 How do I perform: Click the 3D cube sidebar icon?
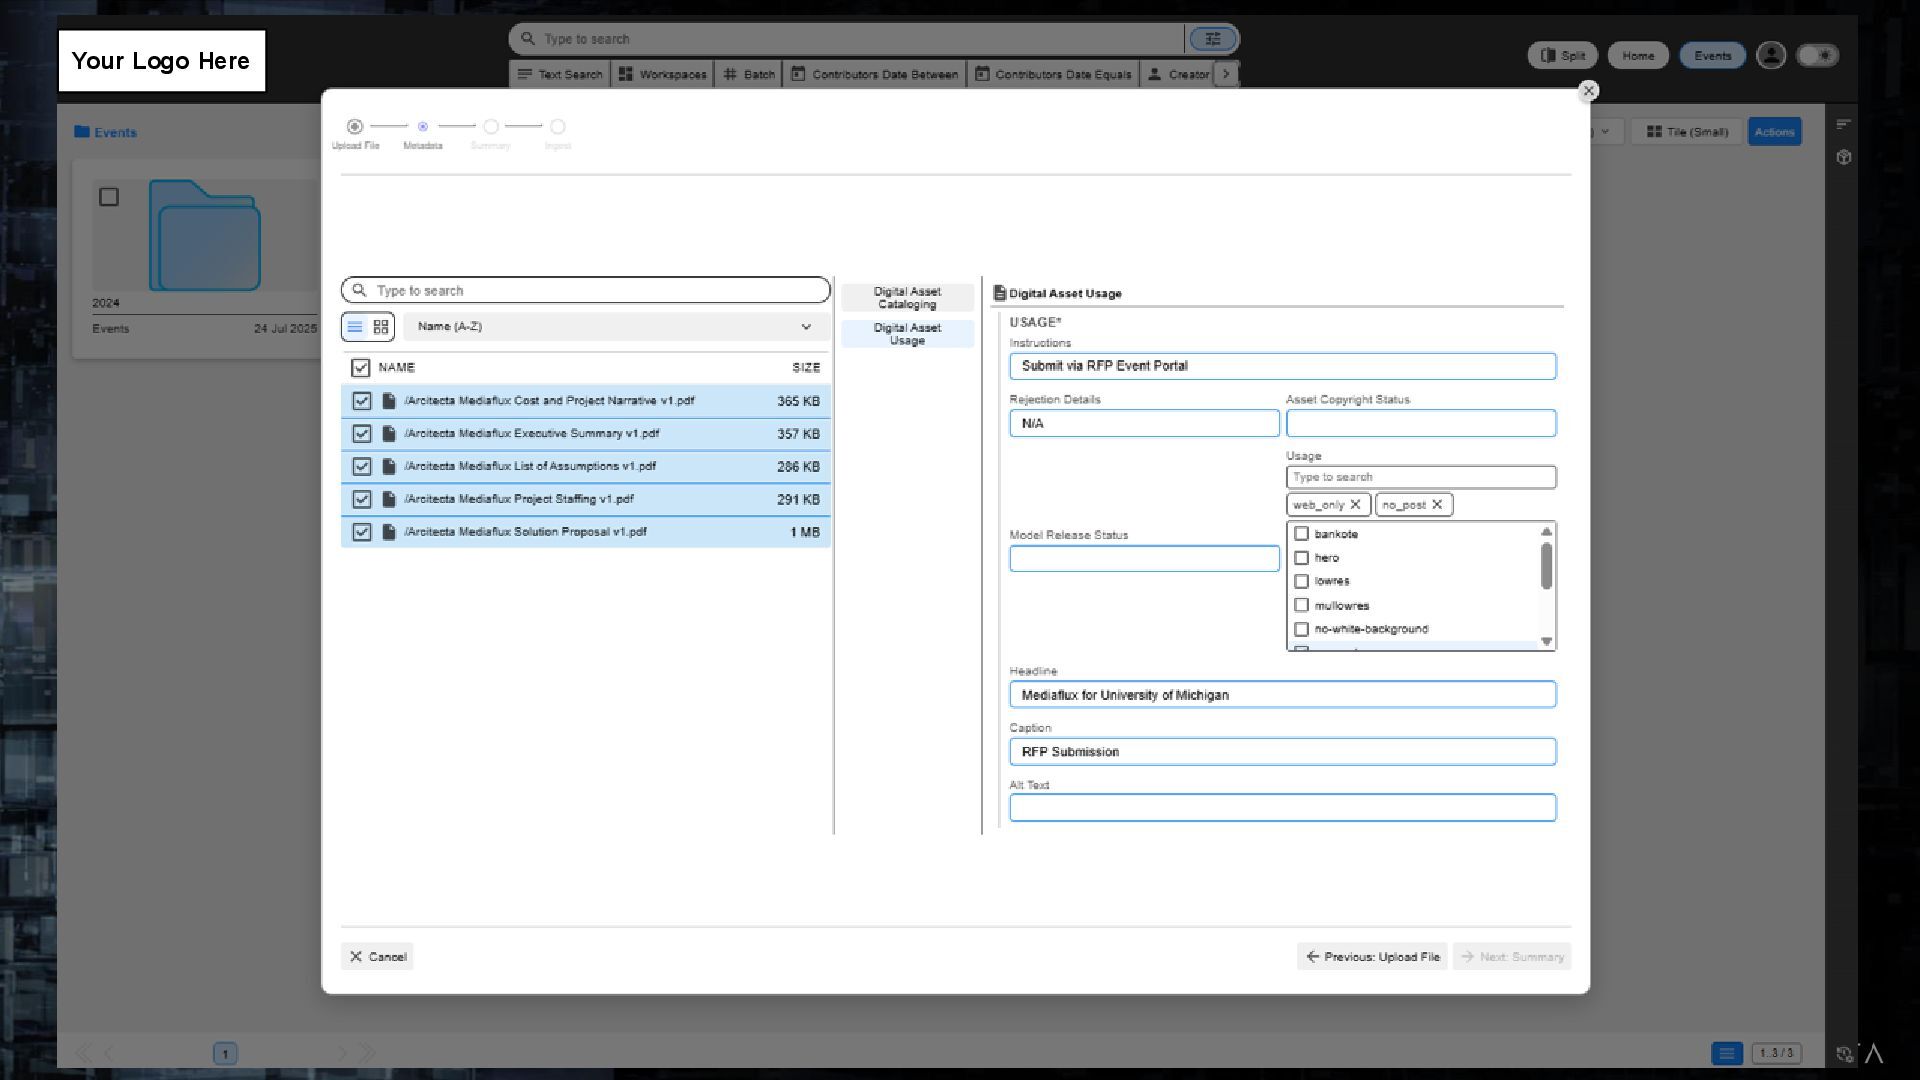pos(1843,158)
